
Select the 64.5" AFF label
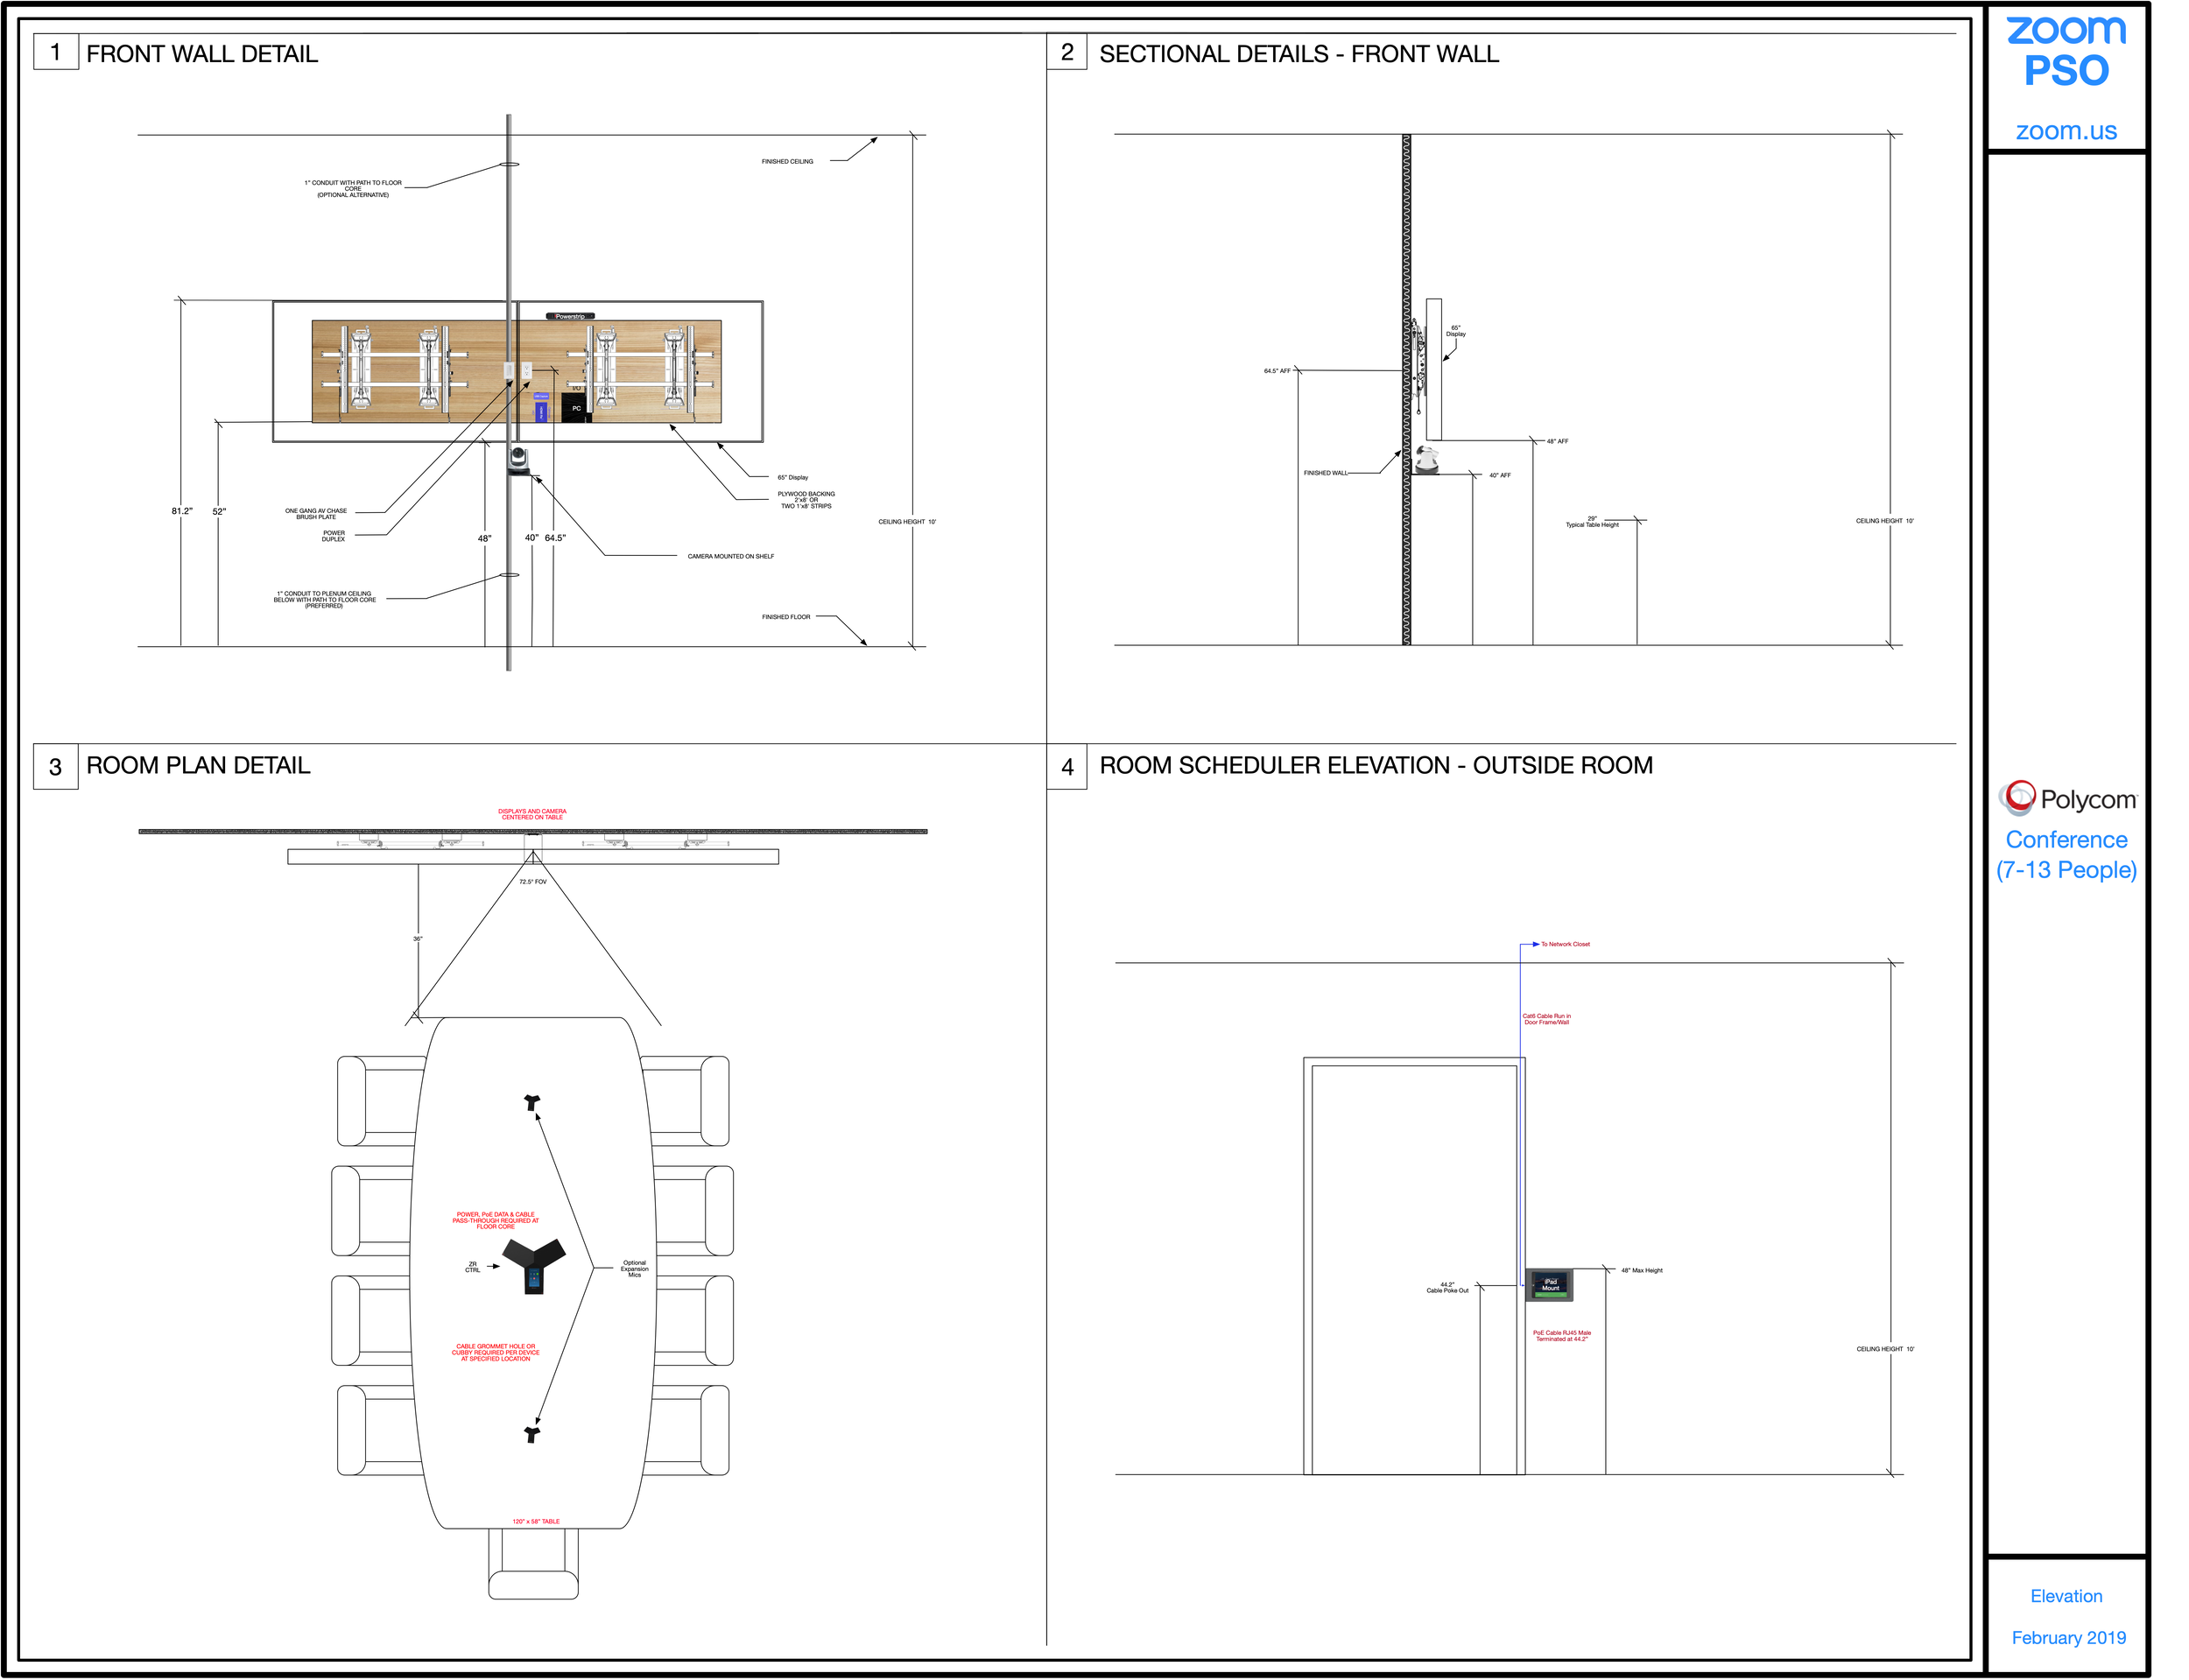pos(1276,371)
